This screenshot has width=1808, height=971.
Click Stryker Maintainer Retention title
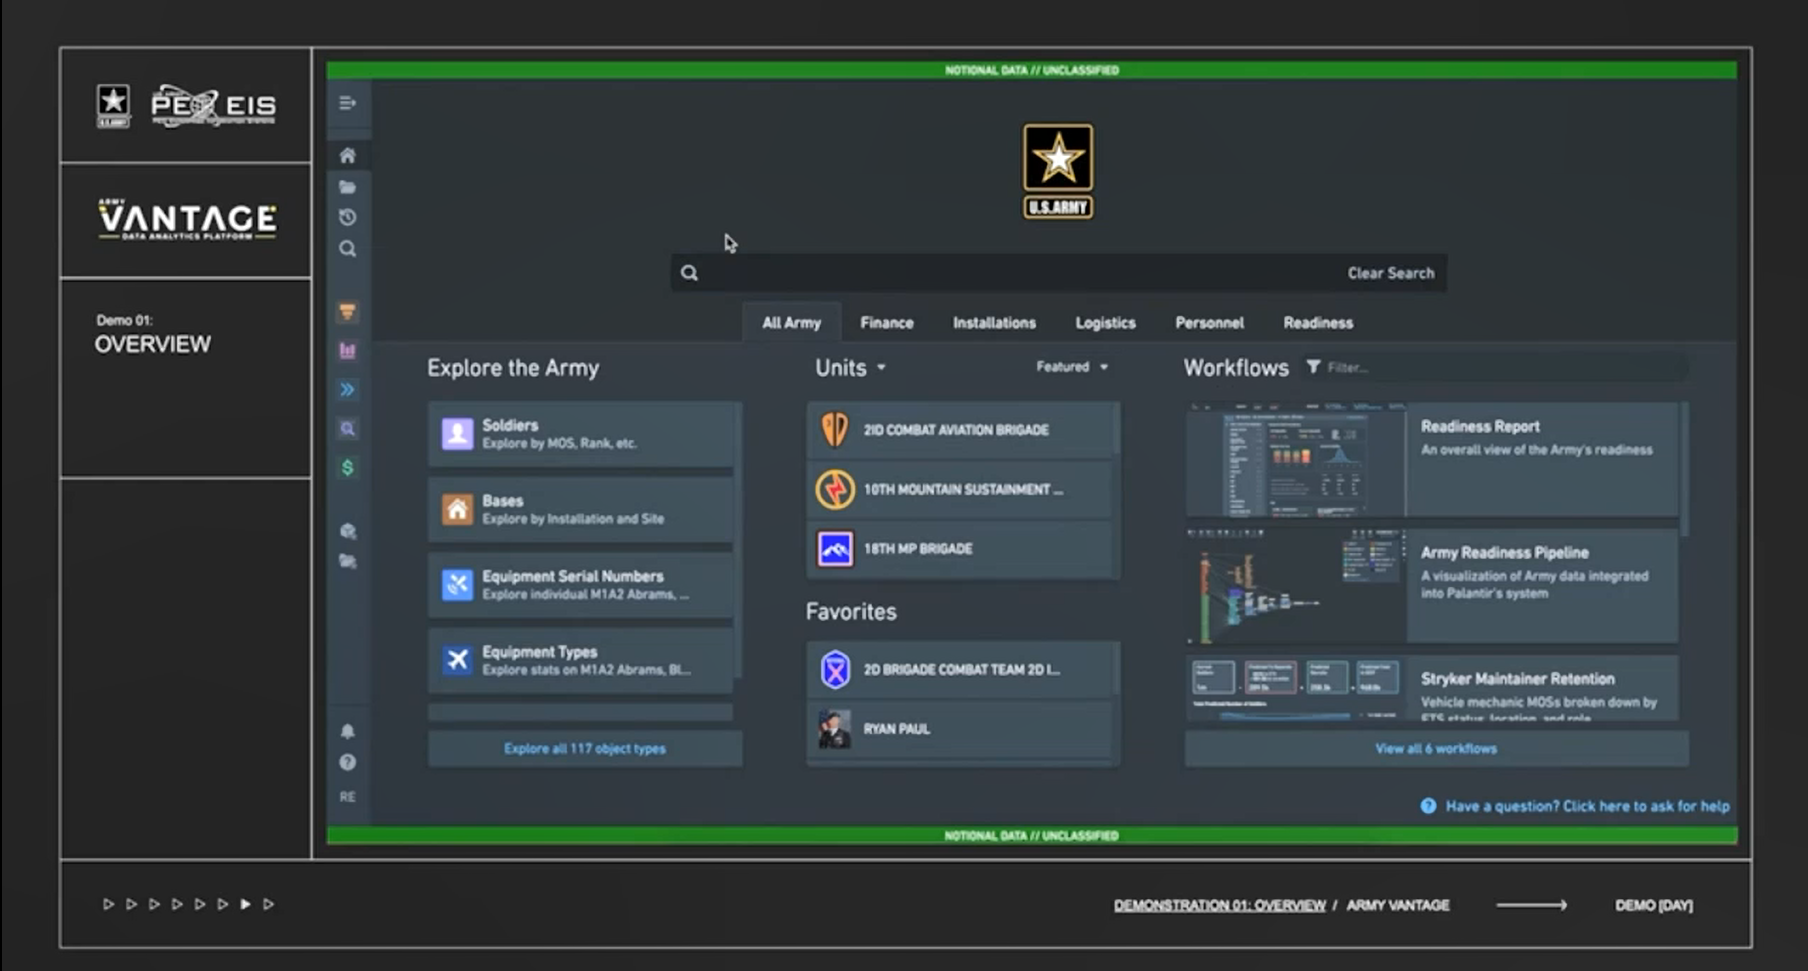point(1517,678)
